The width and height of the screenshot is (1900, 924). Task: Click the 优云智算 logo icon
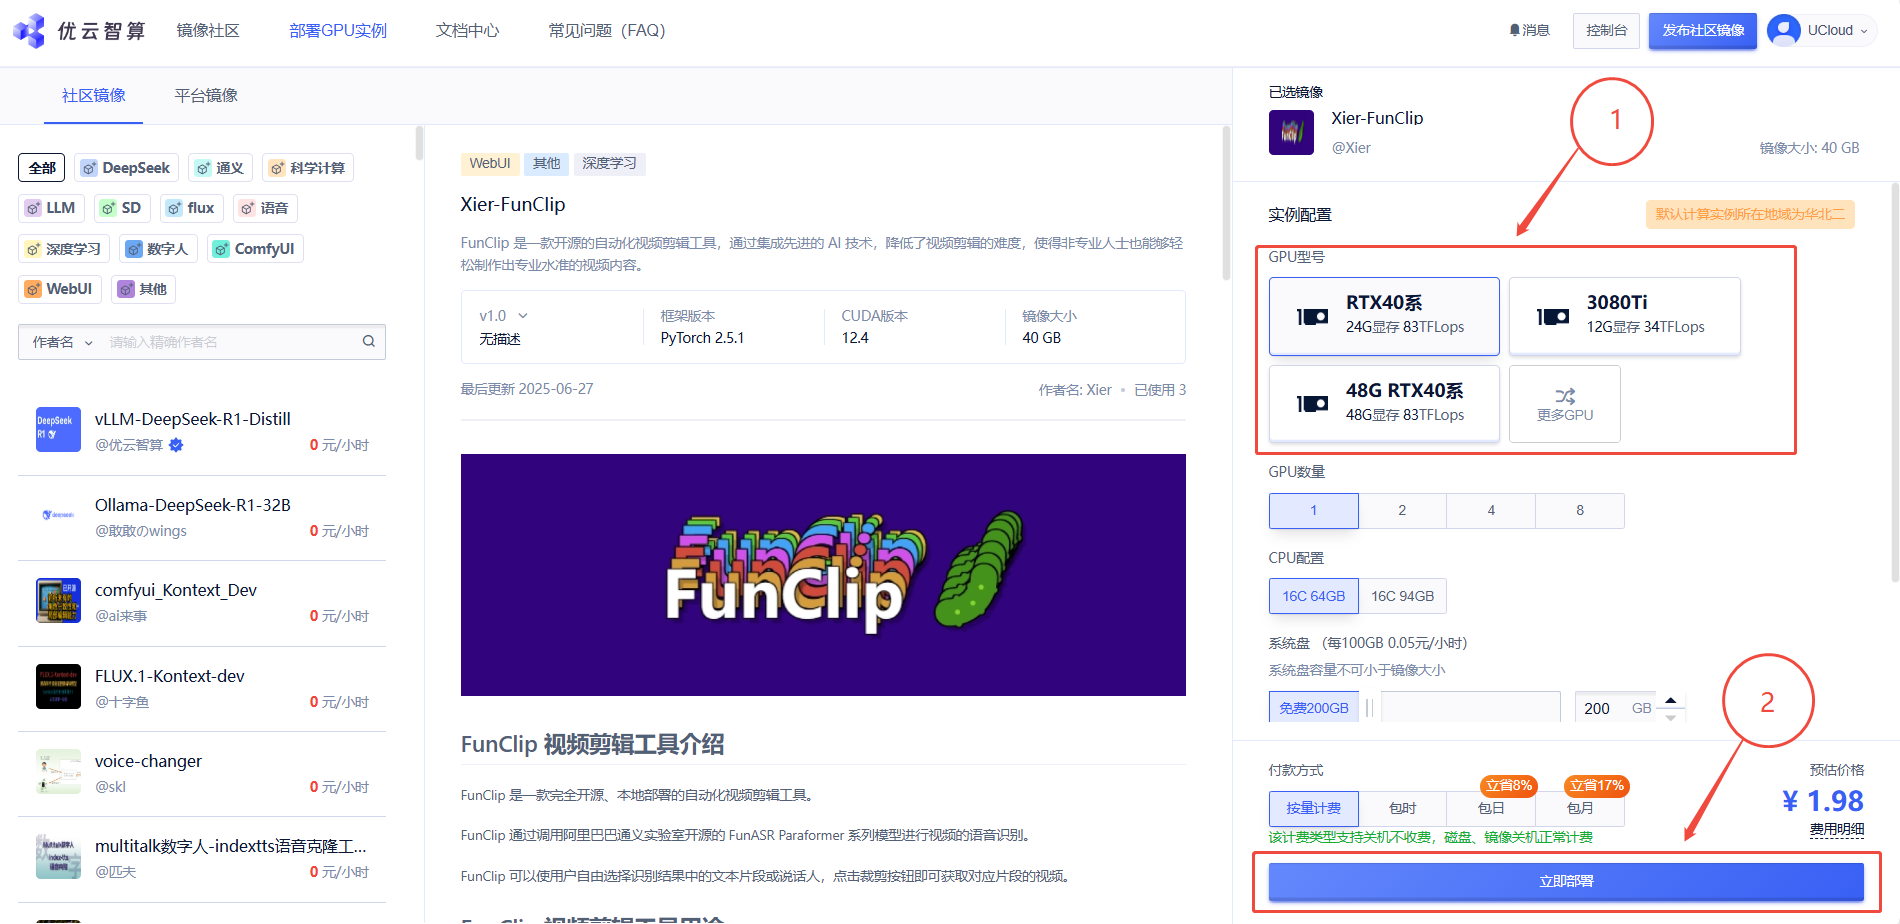point(29,31)
